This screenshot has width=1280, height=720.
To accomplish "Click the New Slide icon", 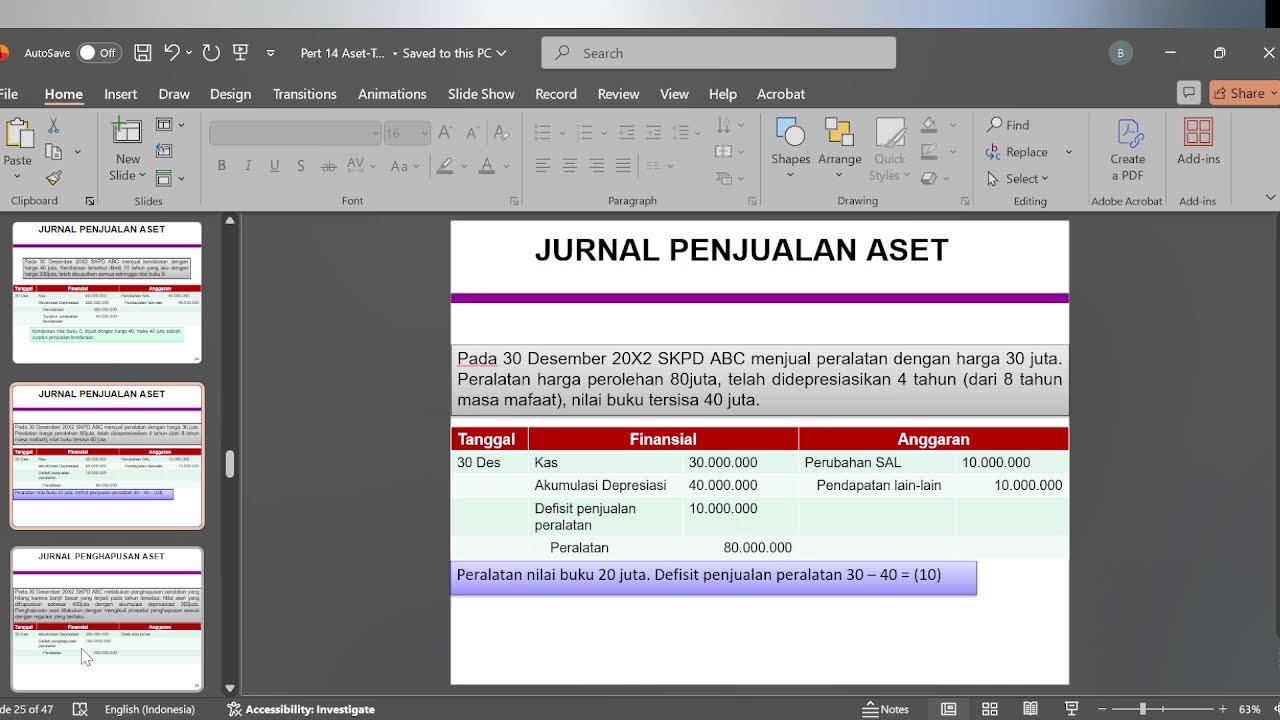I will 127,132.
